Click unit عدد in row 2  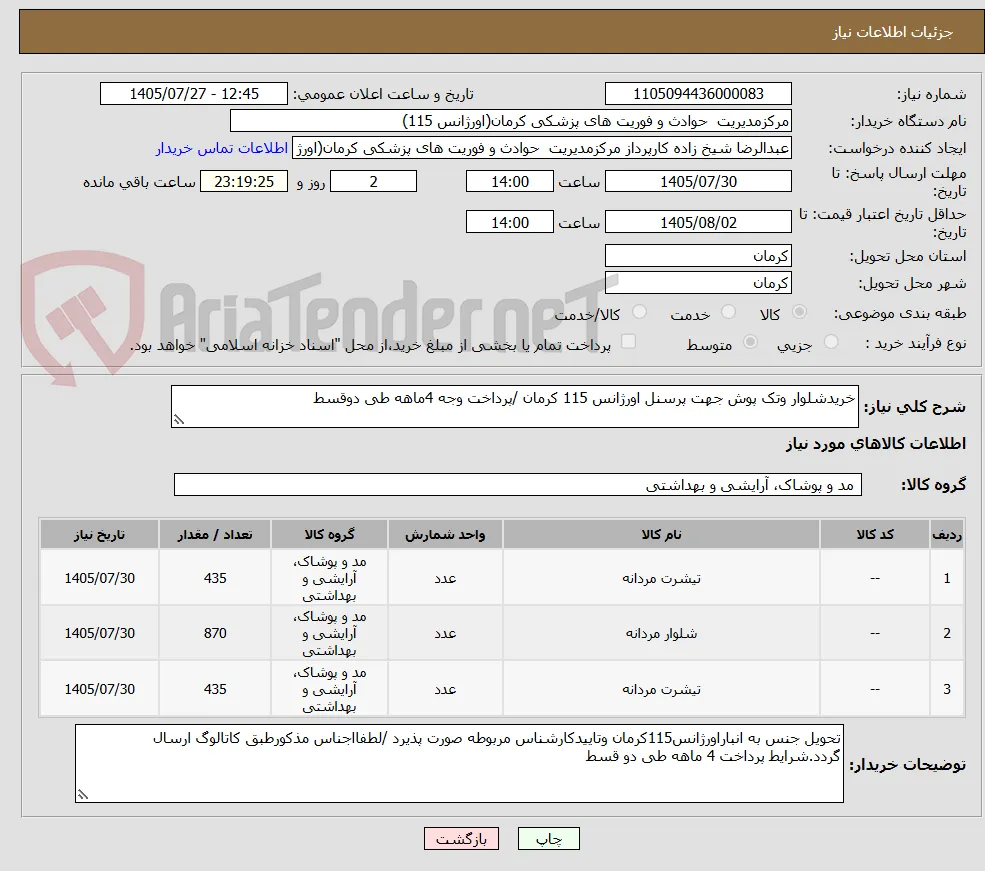(445, 634)
